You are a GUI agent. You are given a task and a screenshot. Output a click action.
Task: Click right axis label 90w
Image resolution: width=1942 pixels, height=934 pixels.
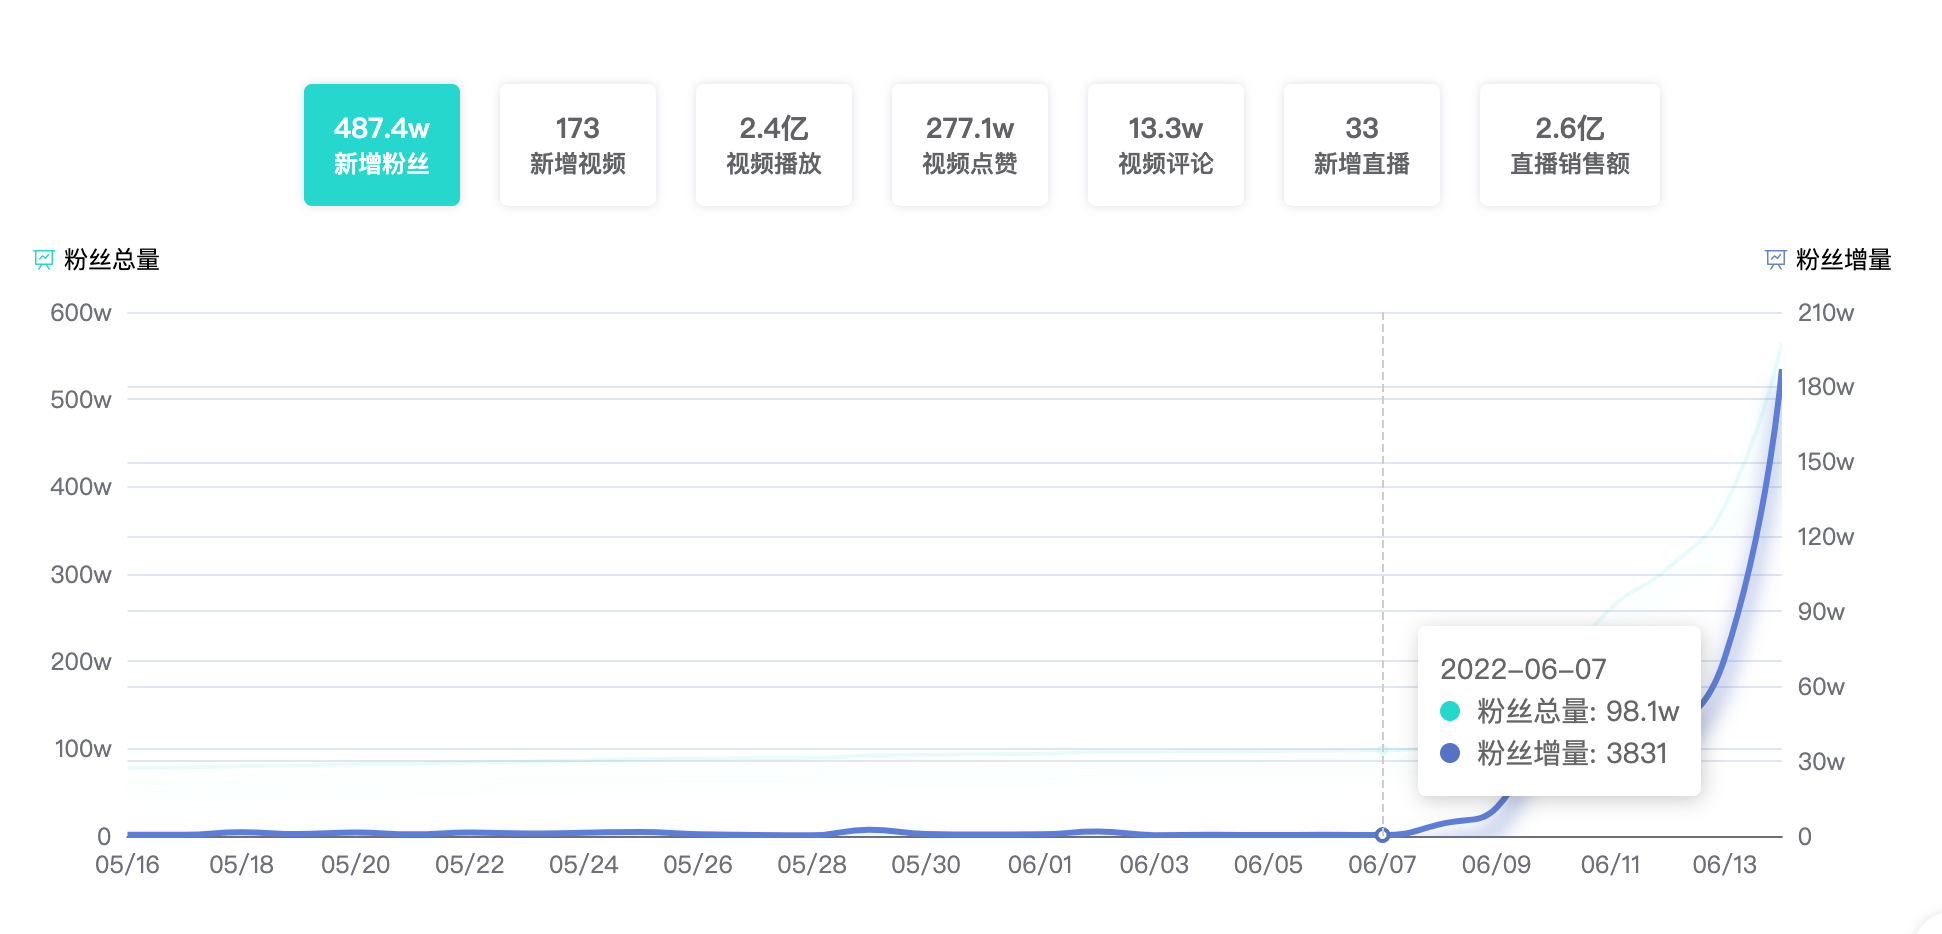(1821, 612)
